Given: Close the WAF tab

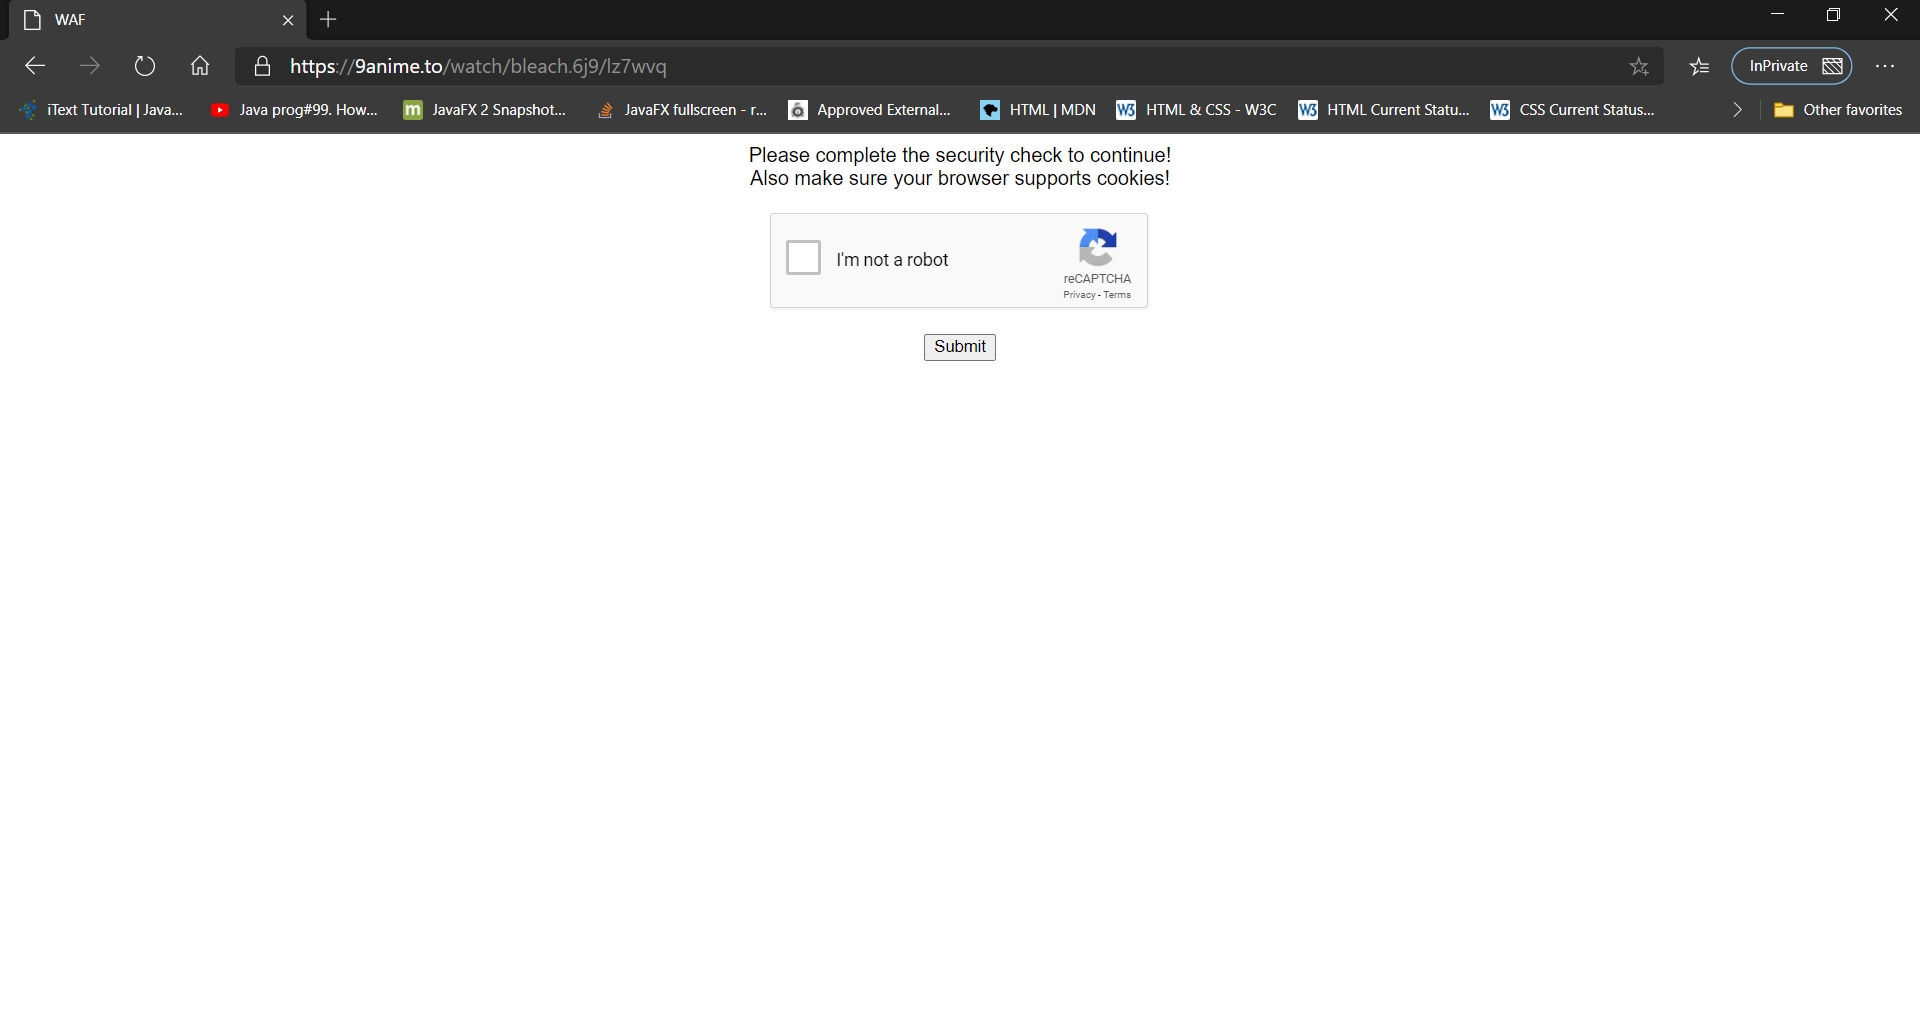Looking at the screenshot, I should point(288,20).
